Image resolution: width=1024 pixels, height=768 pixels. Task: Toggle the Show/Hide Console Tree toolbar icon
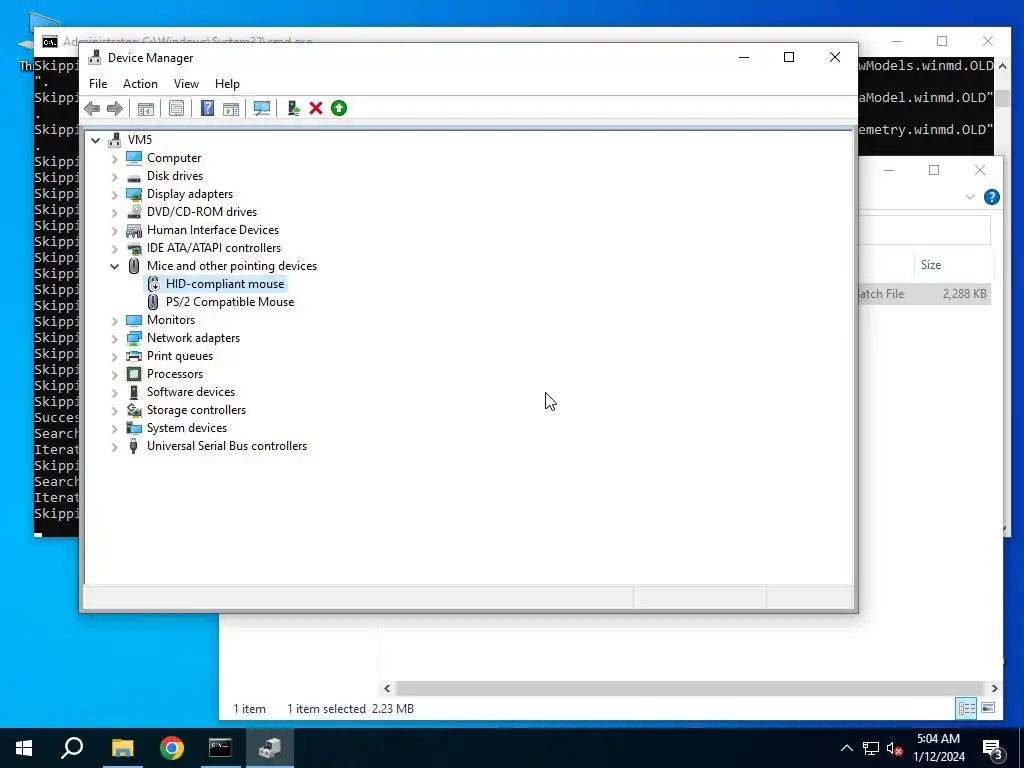[x=146, y=108]
